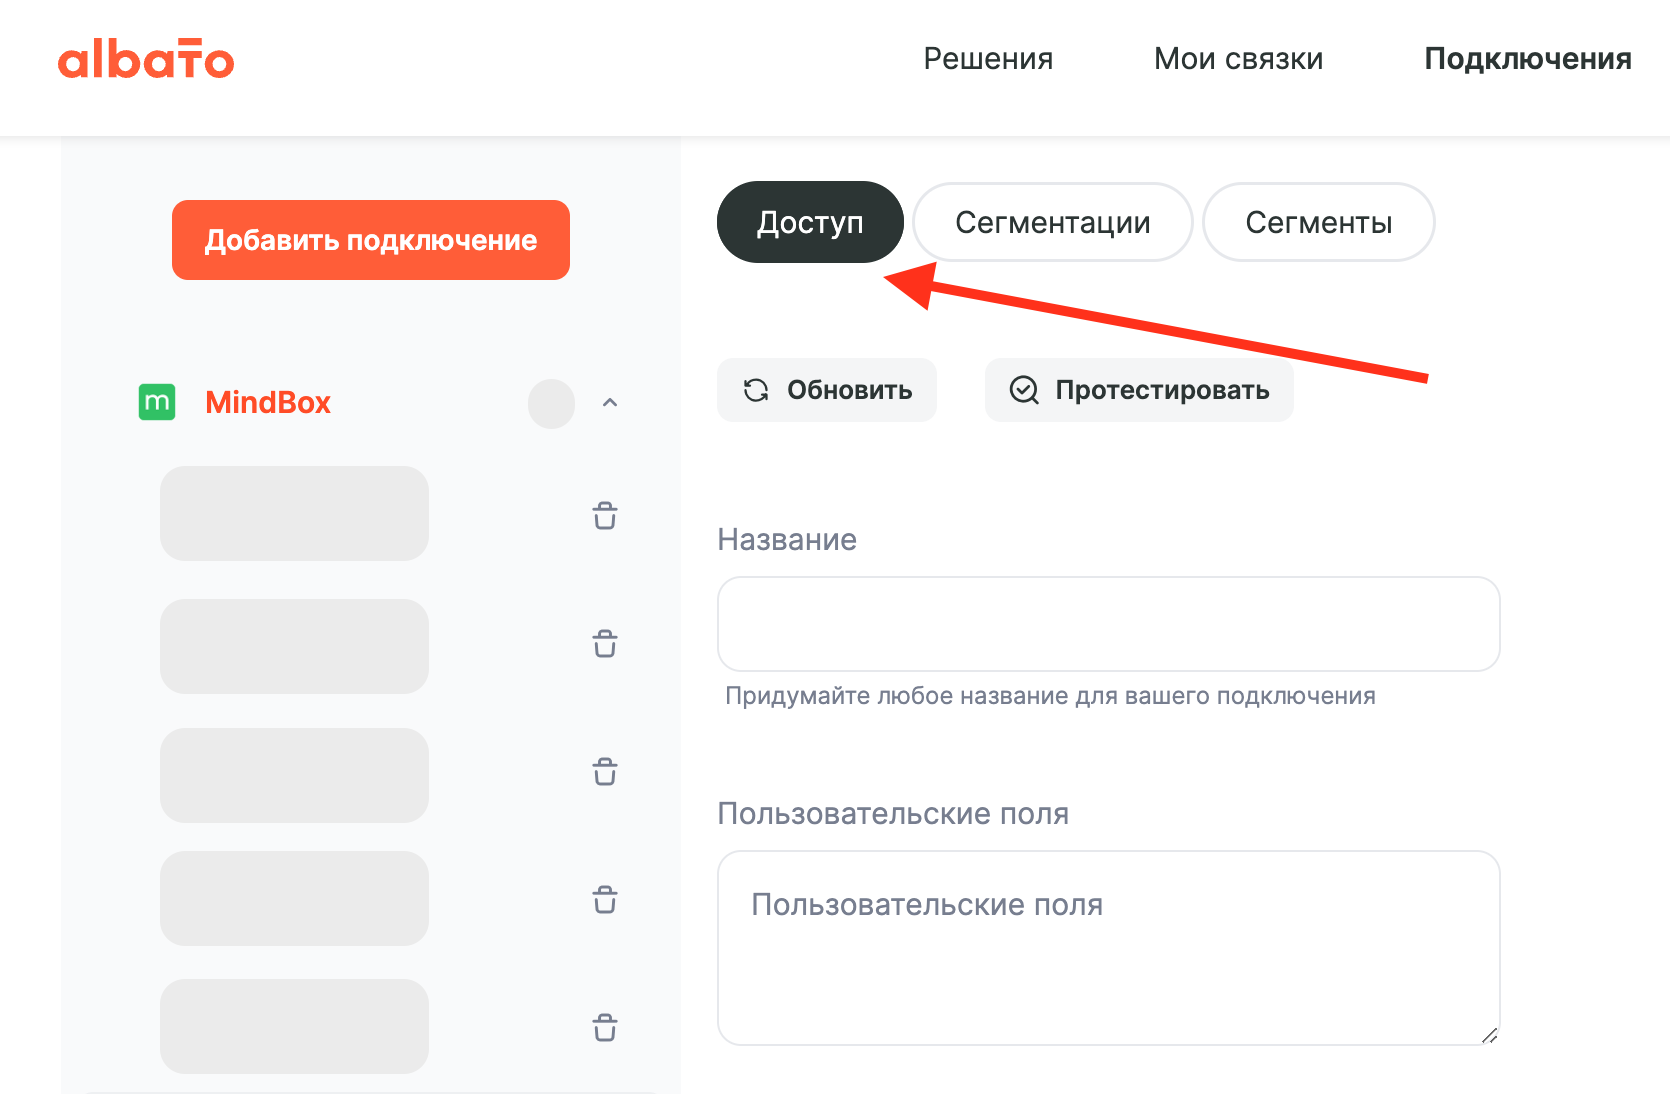Collapse the MindBox connections list
This screenshot has width=1670, height=1094.
610,403
